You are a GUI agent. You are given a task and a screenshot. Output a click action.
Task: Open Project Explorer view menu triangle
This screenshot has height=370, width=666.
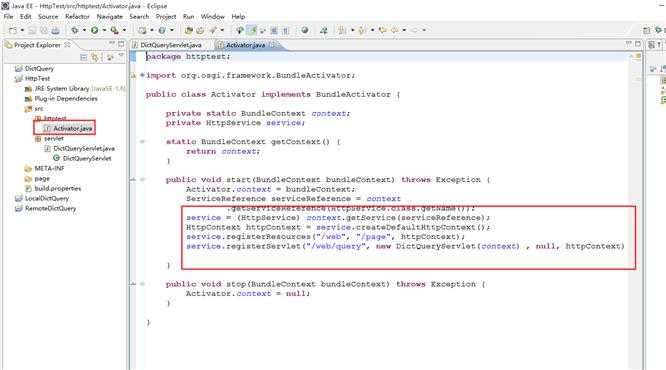121,56
